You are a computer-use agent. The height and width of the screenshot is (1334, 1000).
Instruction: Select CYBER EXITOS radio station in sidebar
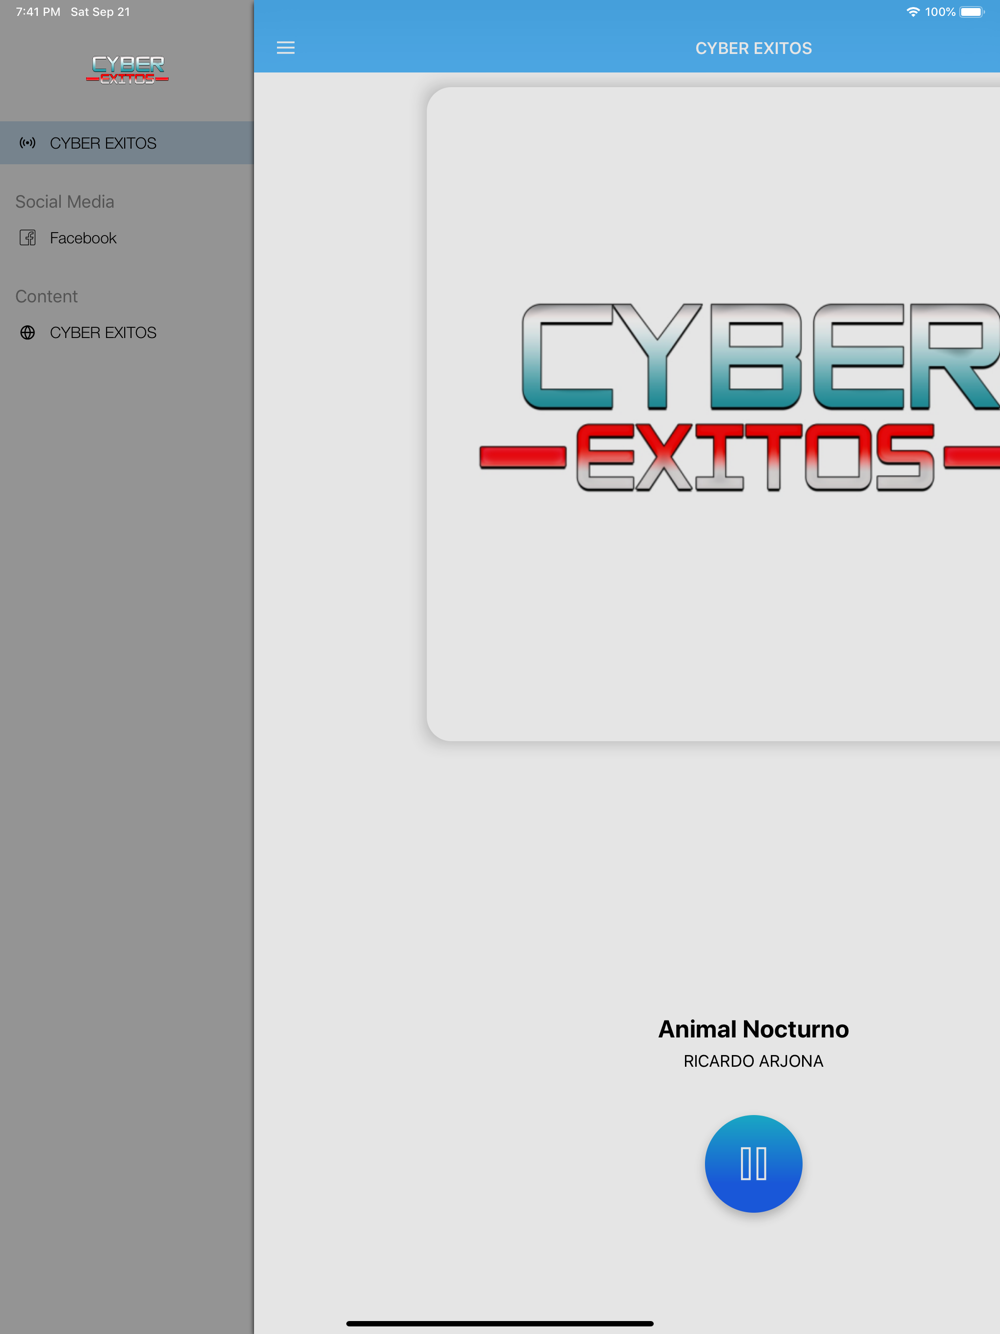127,143
